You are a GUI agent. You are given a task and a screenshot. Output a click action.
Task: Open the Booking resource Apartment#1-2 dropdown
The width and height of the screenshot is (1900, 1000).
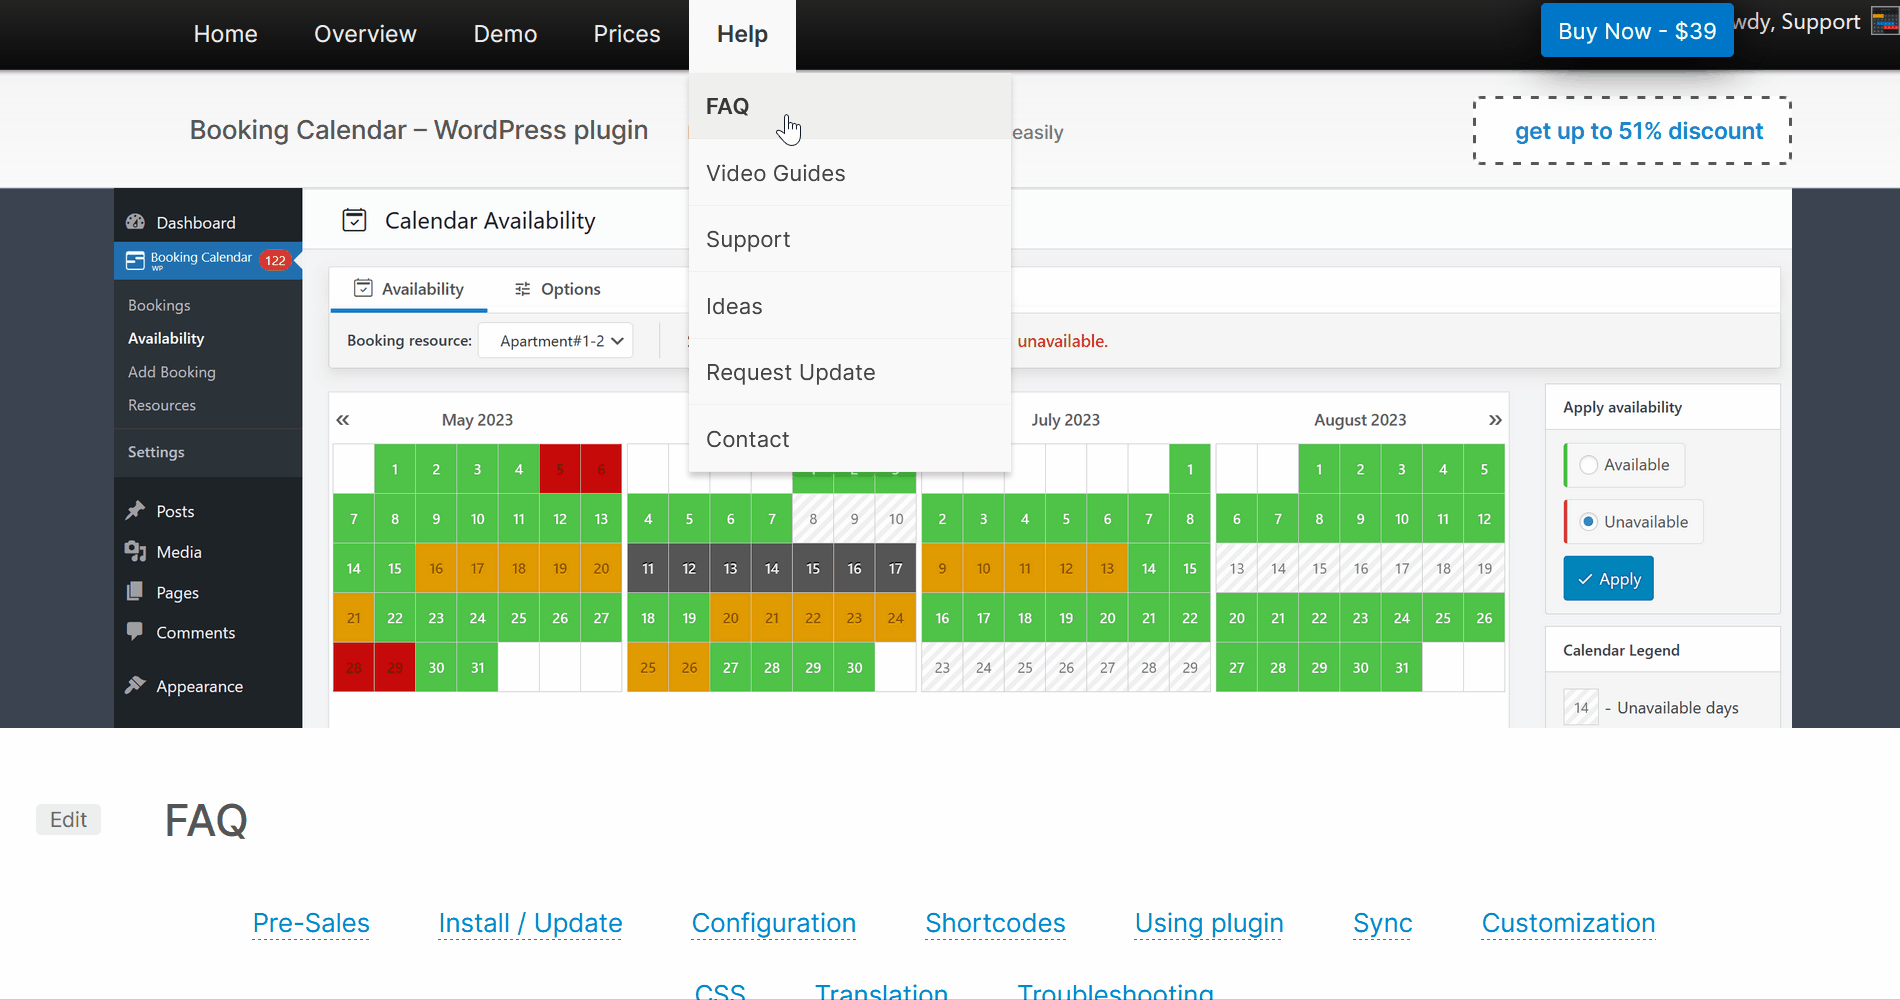(556, 341)
